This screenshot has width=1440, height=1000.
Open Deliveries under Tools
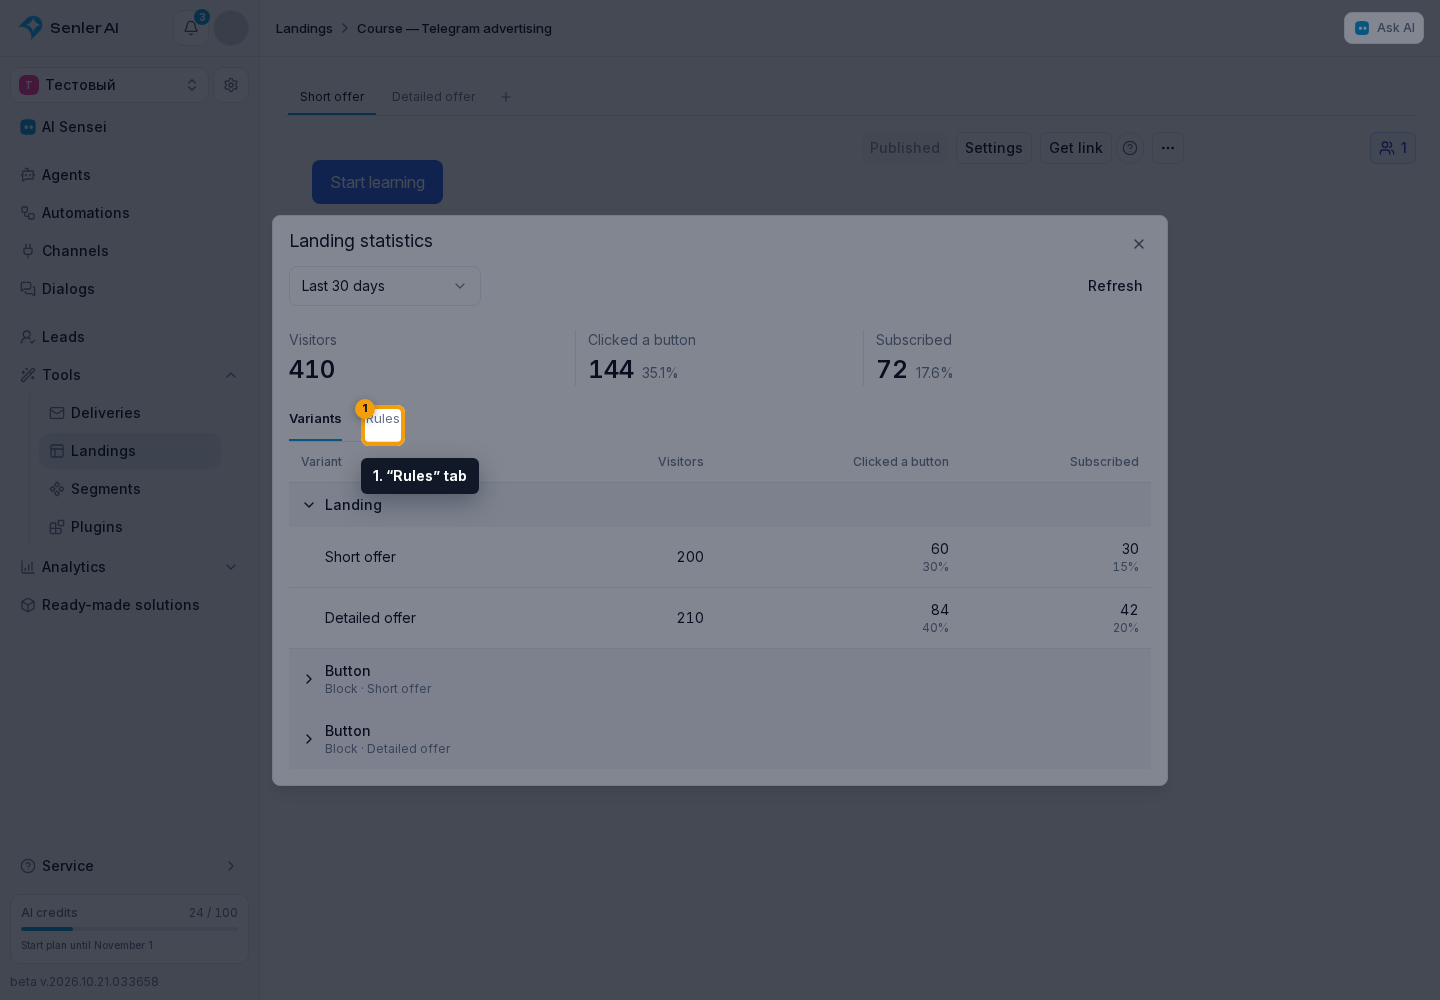point(130,413)
